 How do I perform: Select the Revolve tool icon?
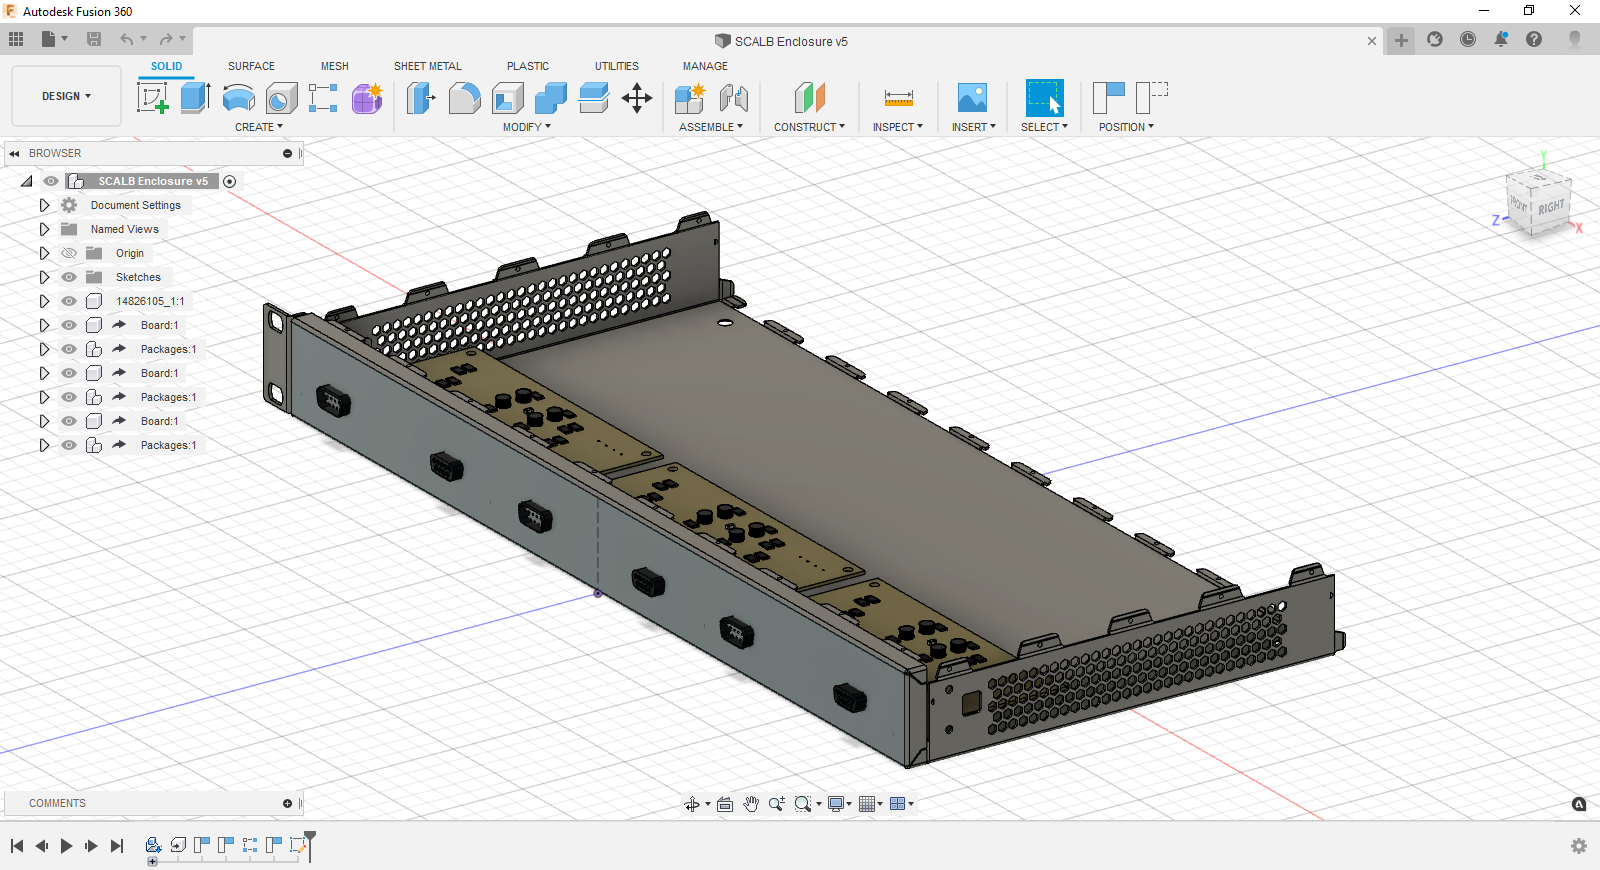[x=238, y=98]
